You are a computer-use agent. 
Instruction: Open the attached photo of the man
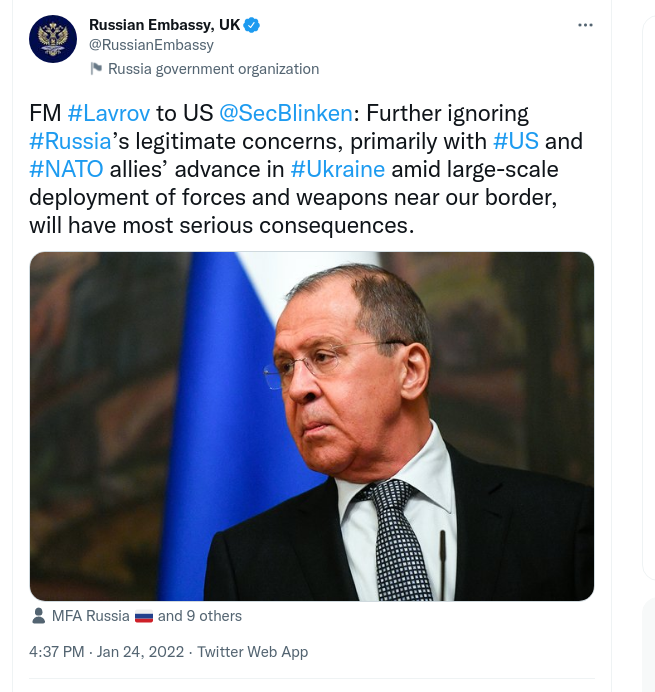click(312, 426)
